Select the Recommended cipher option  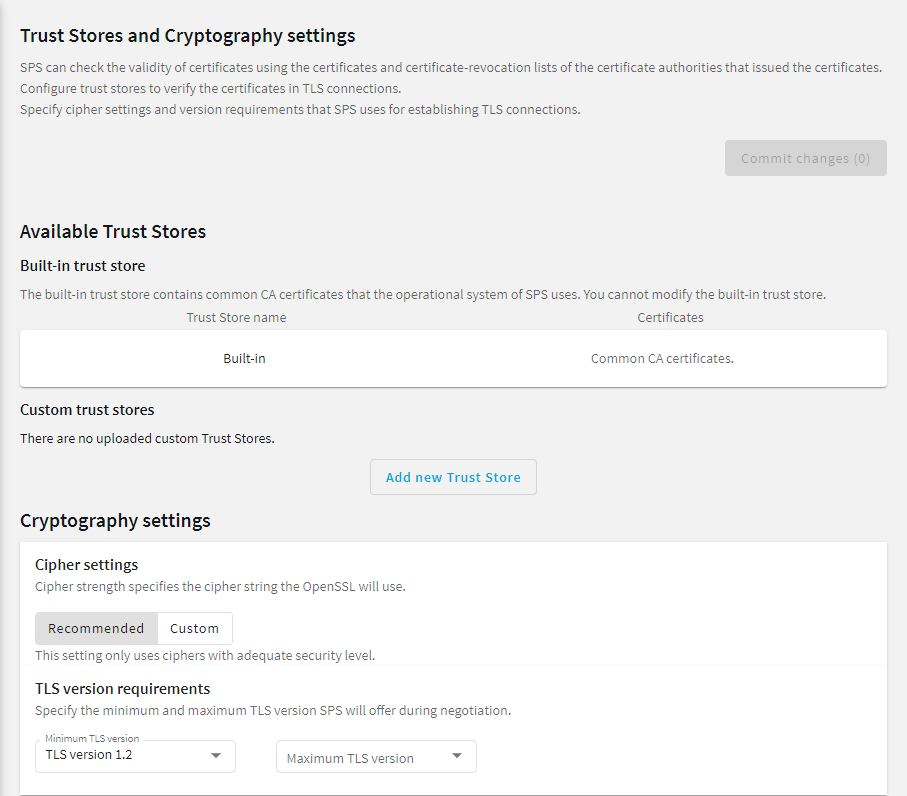[96, 628]
